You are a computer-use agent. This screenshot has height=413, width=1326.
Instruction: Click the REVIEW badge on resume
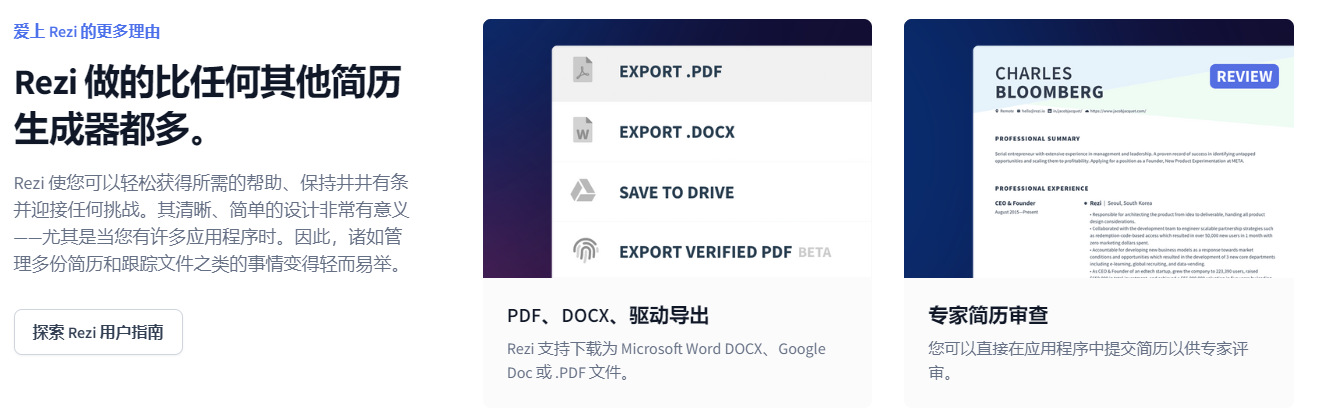point(1244,76)
